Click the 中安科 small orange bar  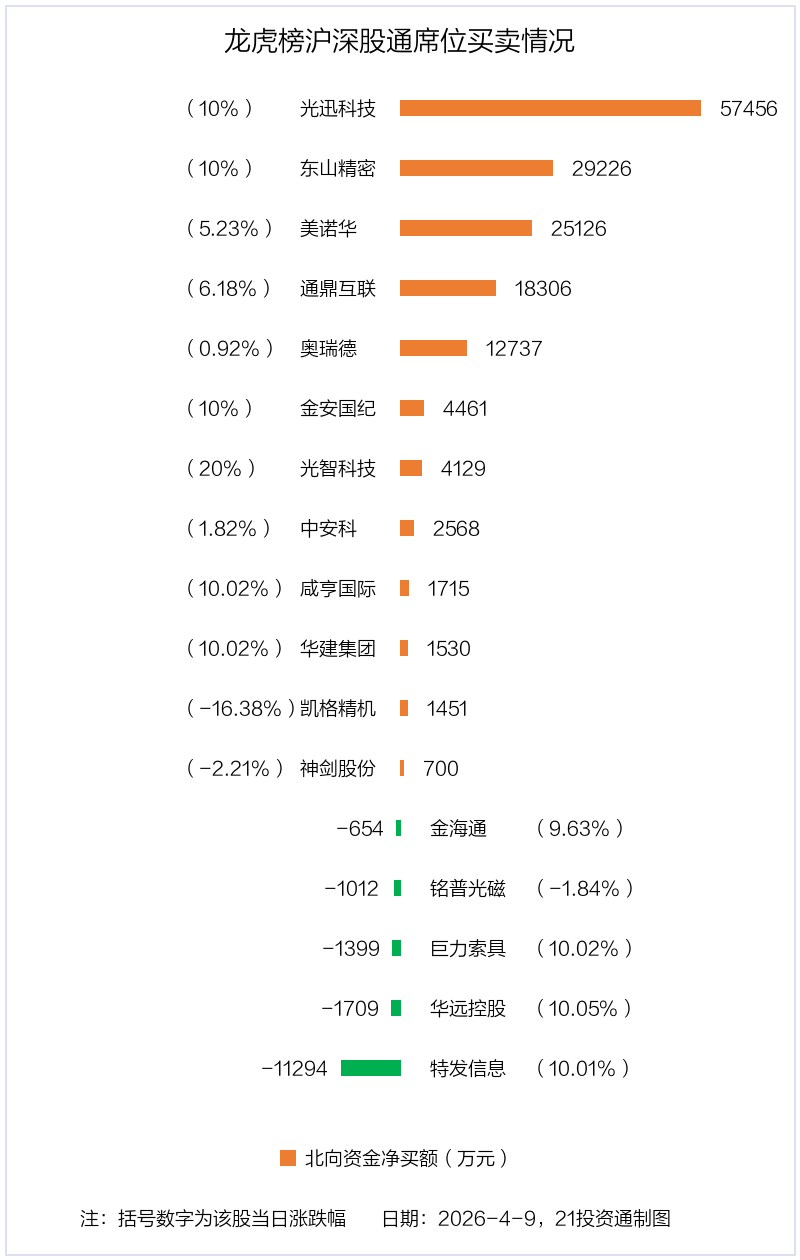tap(407, 528)
